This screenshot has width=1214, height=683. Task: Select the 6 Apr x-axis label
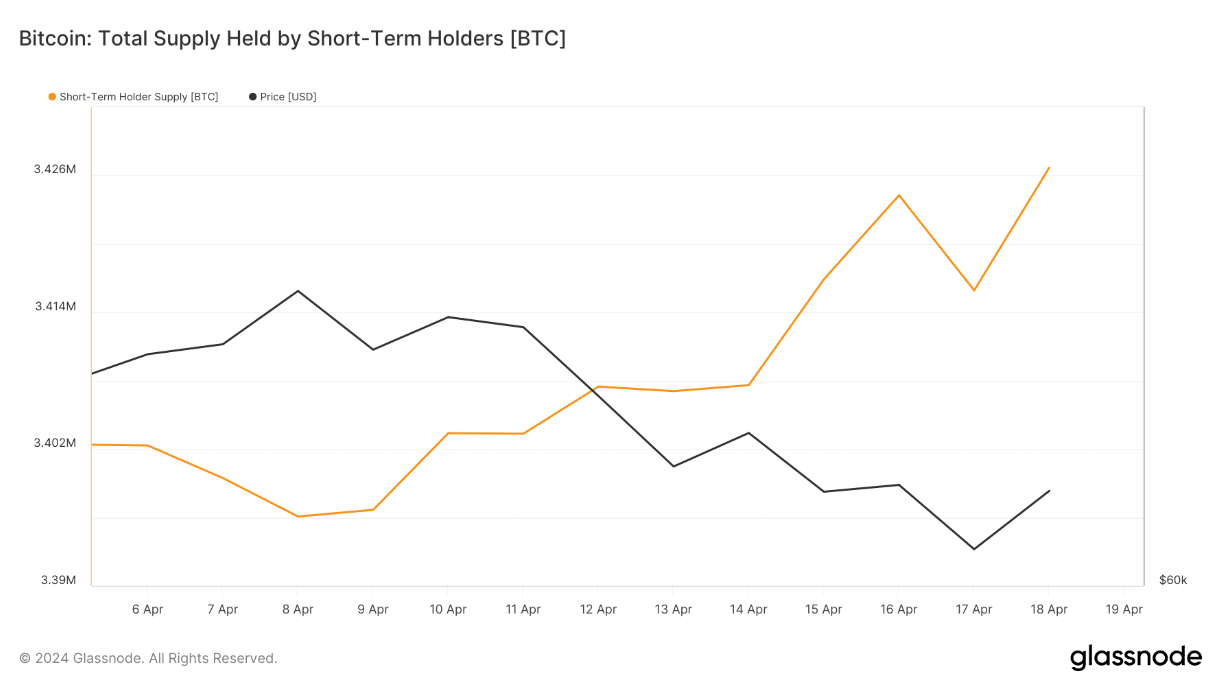pos(147,609)
